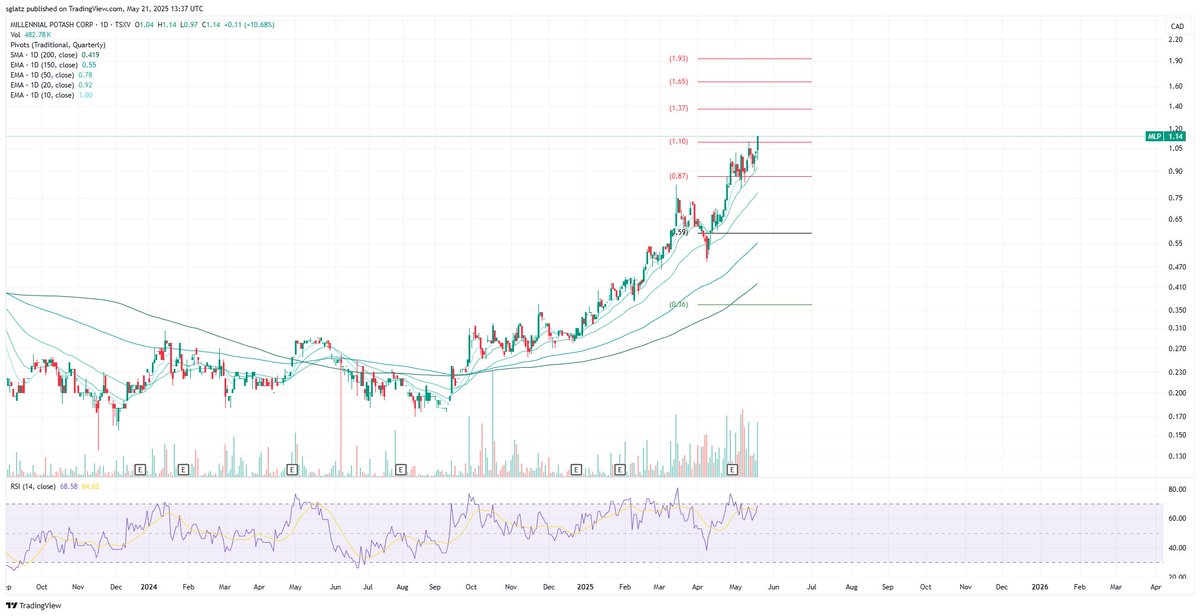Select the MLP 1.14 price tag
The width and height of the screenshot is (1200, 616).
coord(1164,136)
